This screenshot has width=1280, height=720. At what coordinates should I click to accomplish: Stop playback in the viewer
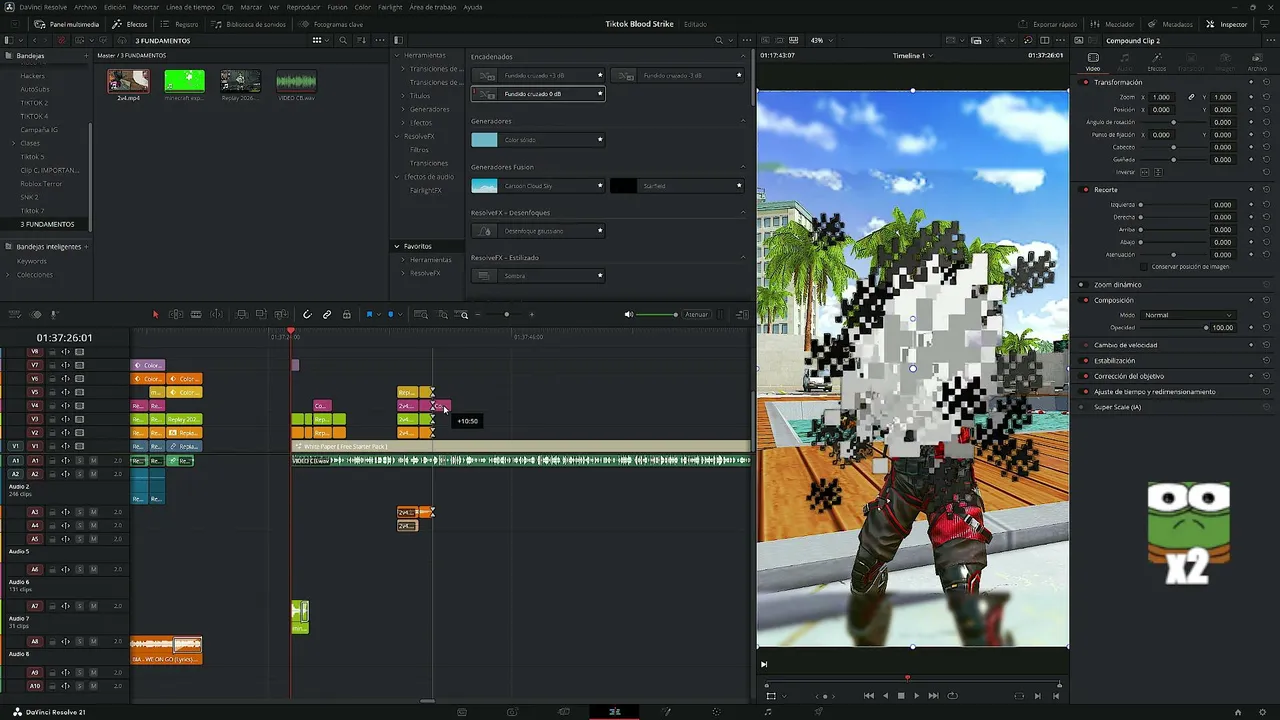(x=901, y=696)
